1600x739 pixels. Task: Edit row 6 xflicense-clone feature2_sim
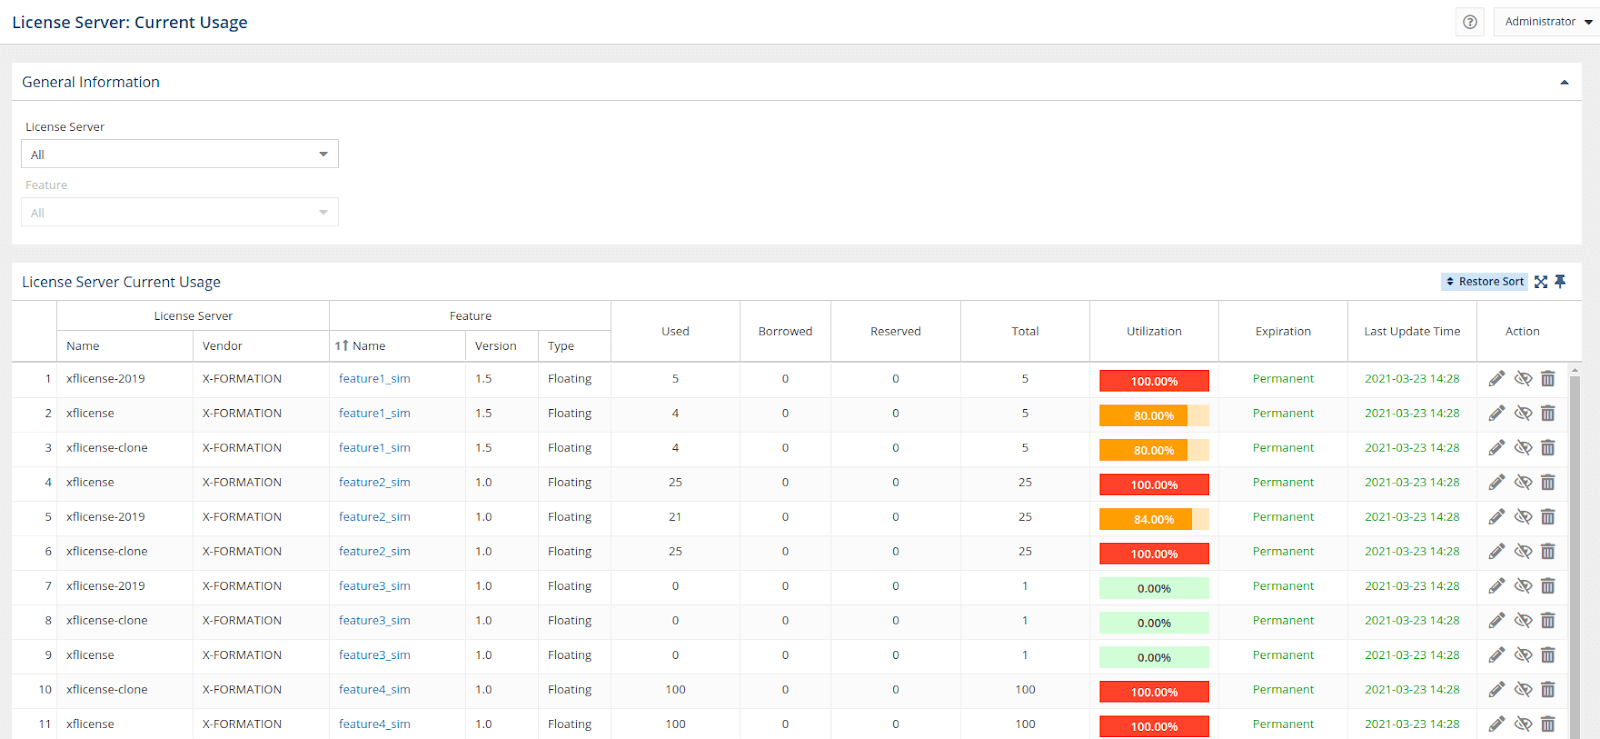(x=1497, y=551)
